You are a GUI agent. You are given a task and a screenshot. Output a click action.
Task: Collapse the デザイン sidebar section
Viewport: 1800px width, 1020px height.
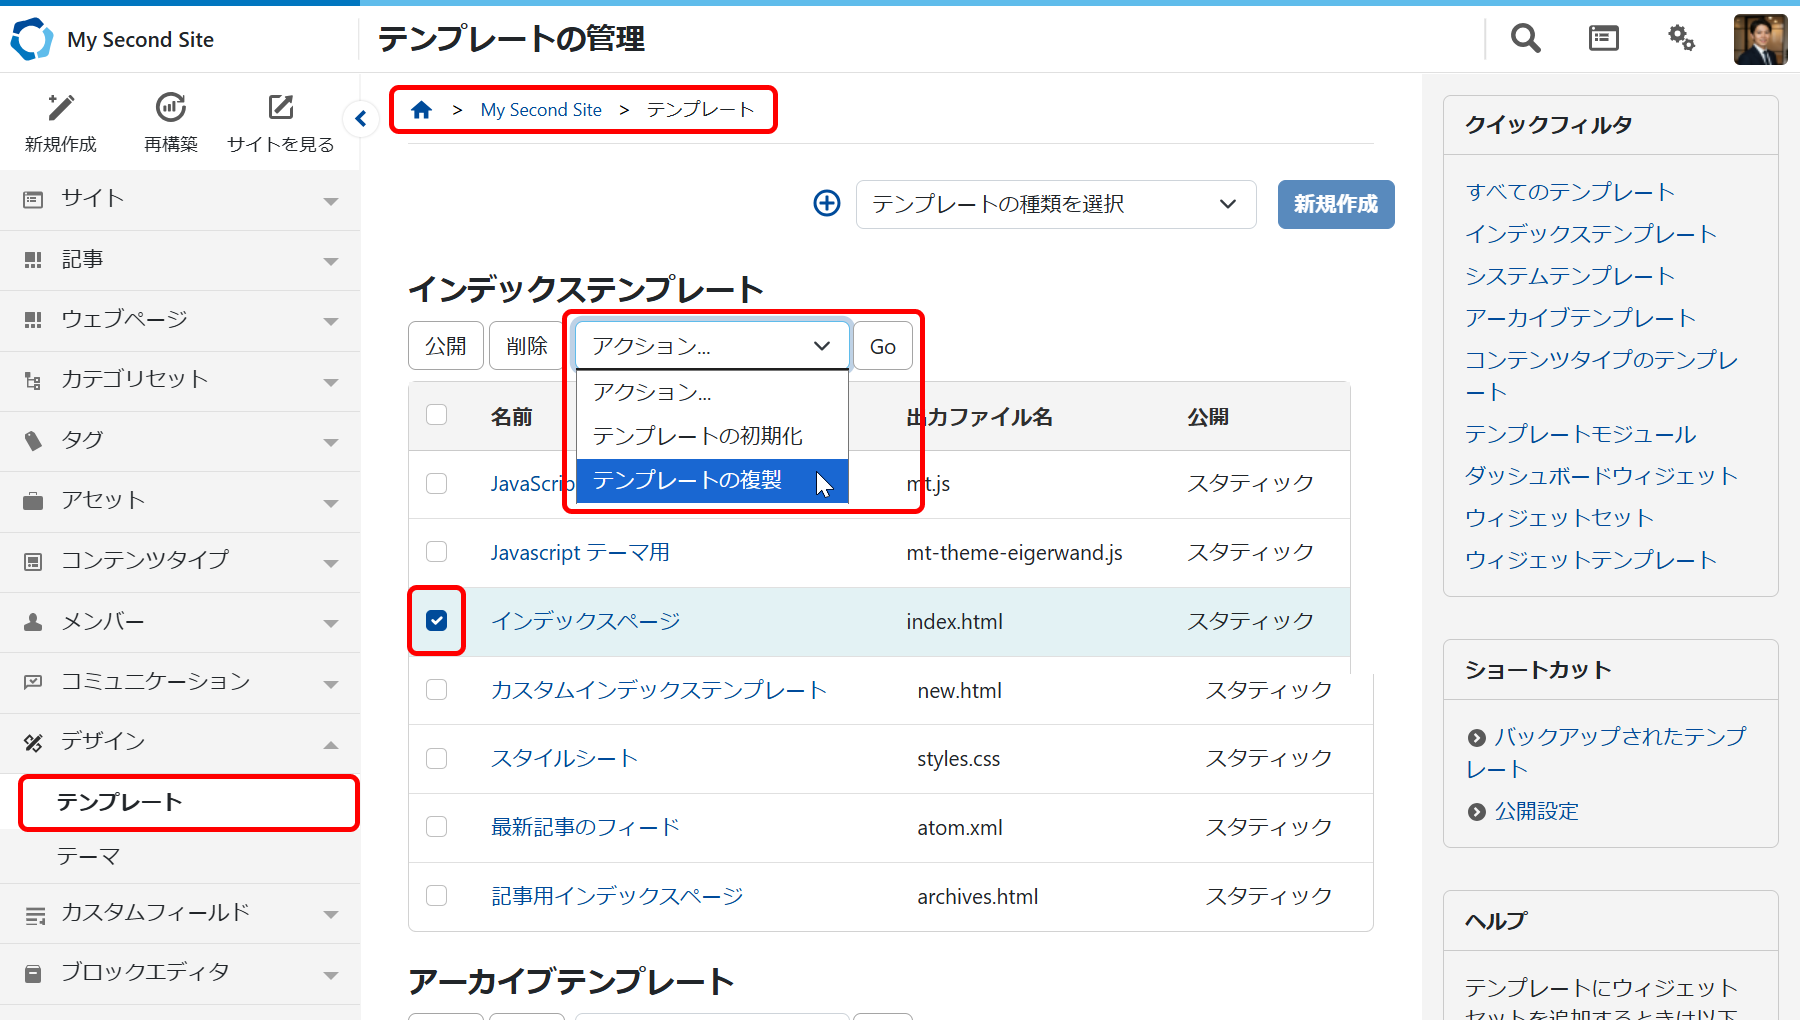point(180,742)
